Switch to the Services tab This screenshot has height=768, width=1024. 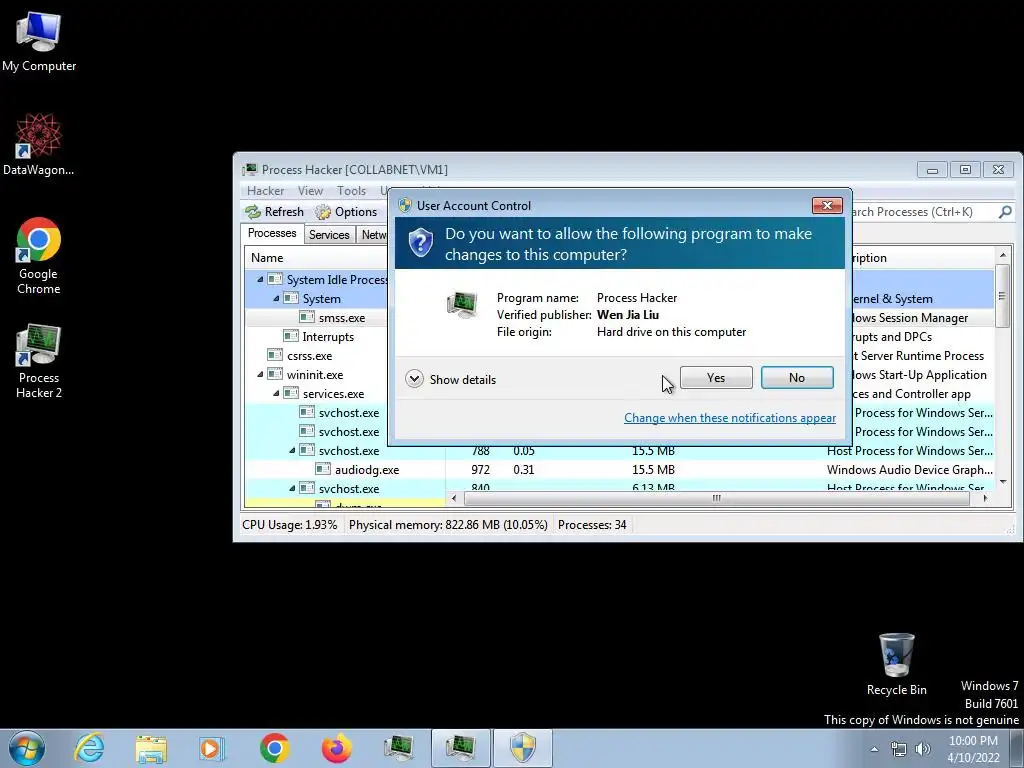pos(328,234)
